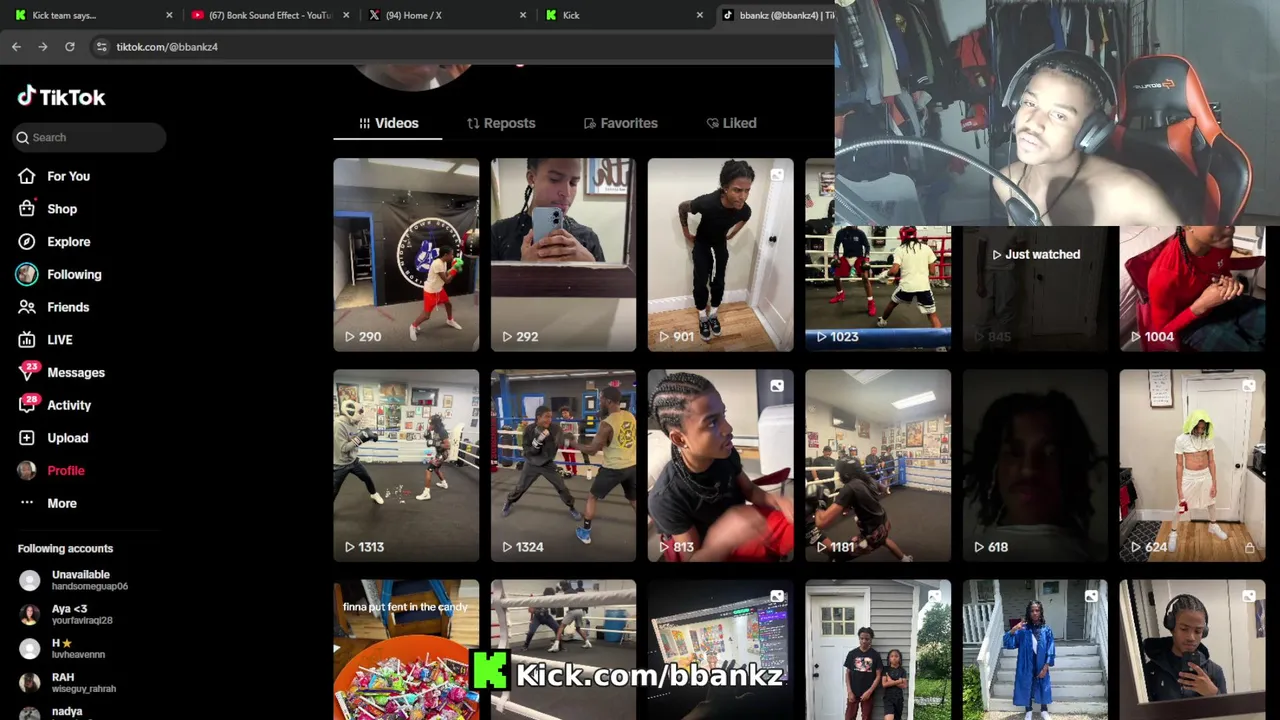Click the Following accounts heading
This screenshot has height=720, width=1280.
(x=65, y=549)
